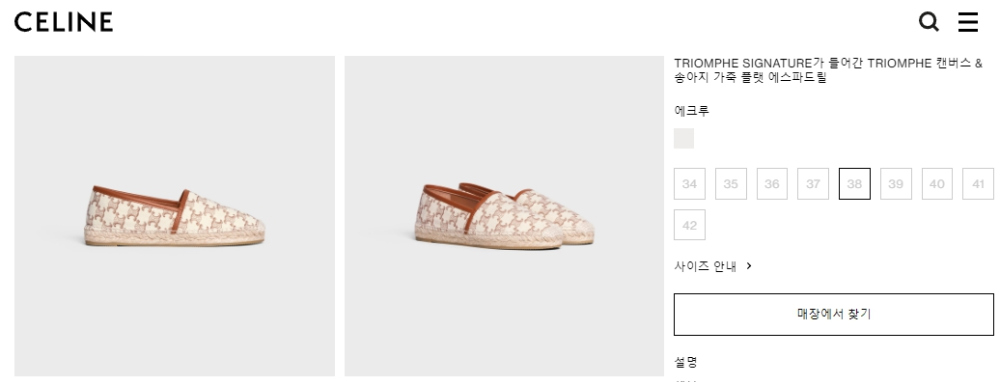1000x382 pixels.
Task: Pick the selected size 38 box
Action: coord(855,184)
